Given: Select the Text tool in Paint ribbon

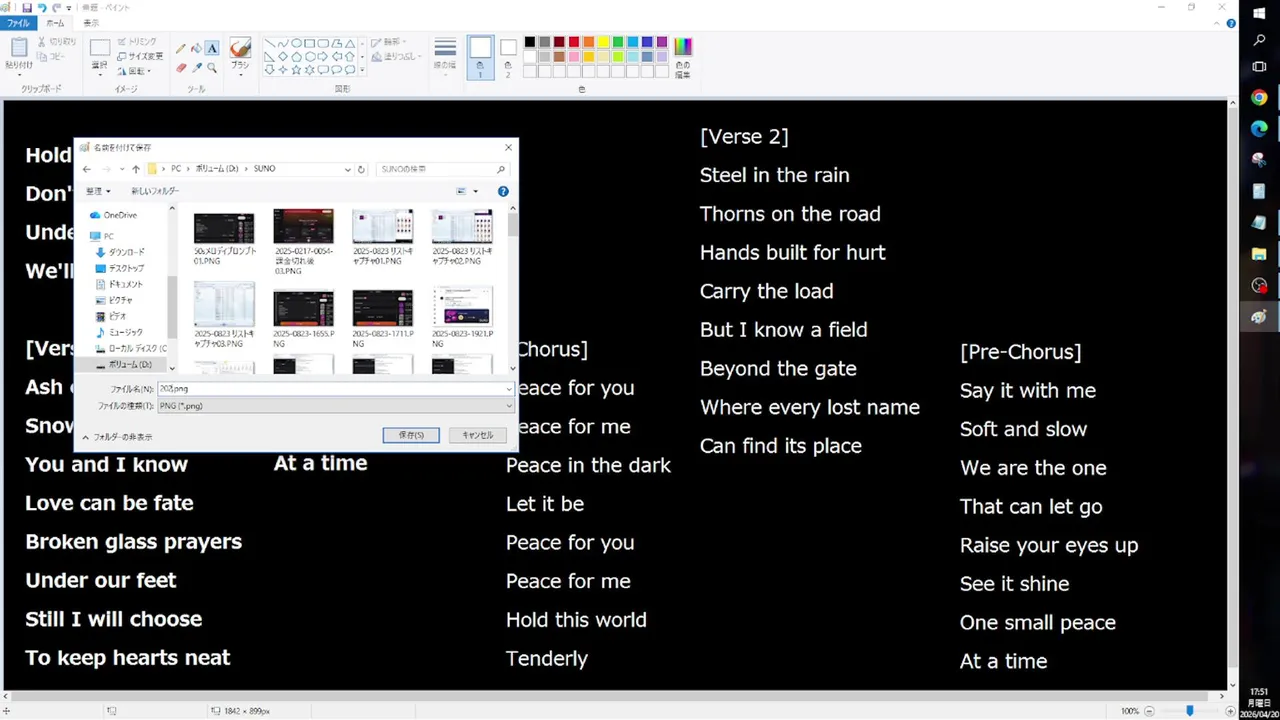Looking at the screenshot, I should click(x=212, y=48).
